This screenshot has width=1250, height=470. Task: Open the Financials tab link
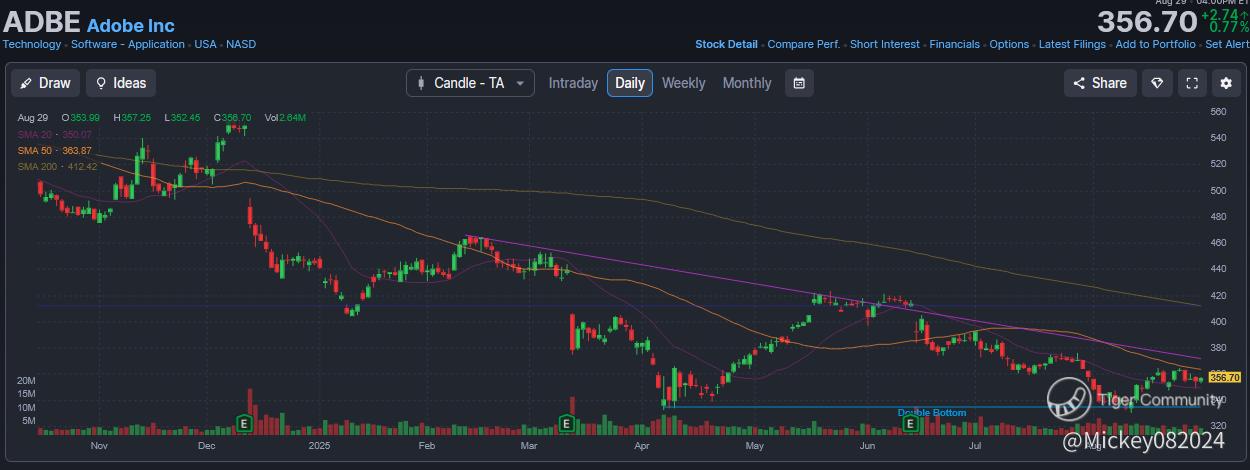955,44
